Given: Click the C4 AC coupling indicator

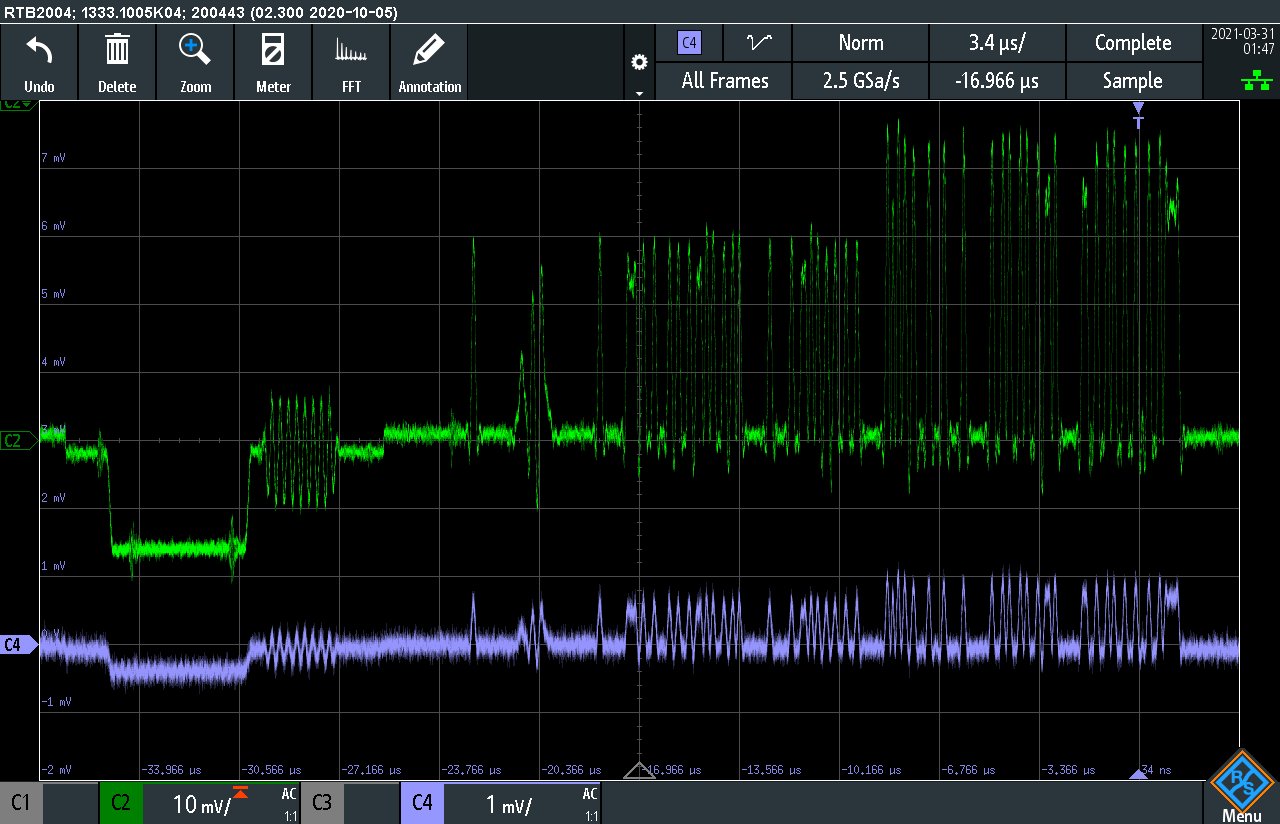Looking at the screenshot, I should 590,794.
